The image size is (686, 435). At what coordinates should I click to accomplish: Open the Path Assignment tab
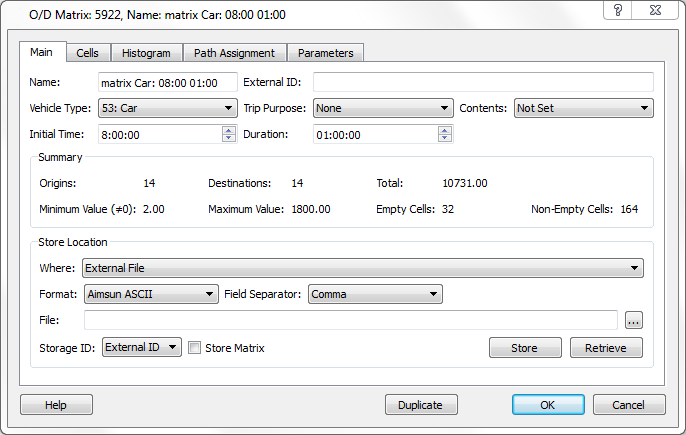pyautogui.click(x=234, y=53)
